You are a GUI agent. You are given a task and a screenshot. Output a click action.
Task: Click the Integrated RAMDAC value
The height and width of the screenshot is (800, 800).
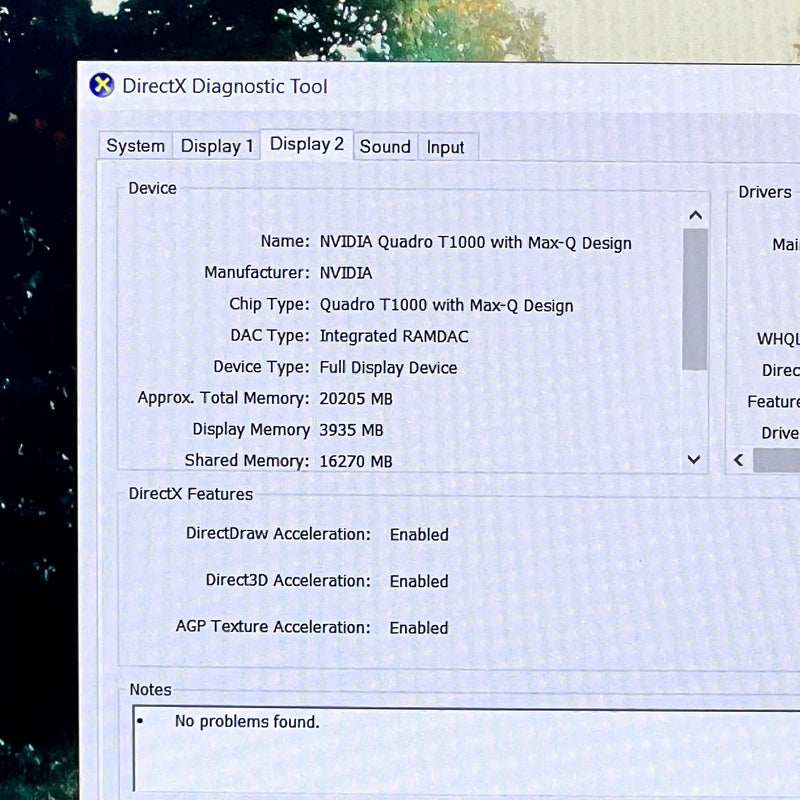tap(394, 336)
